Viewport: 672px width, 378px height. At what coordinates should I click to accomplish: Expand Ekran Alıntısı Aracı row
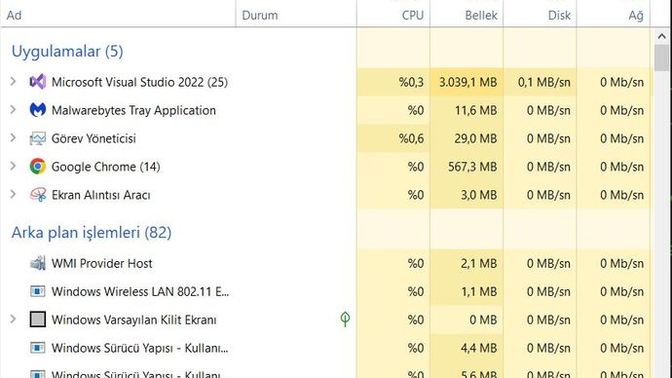13,195
